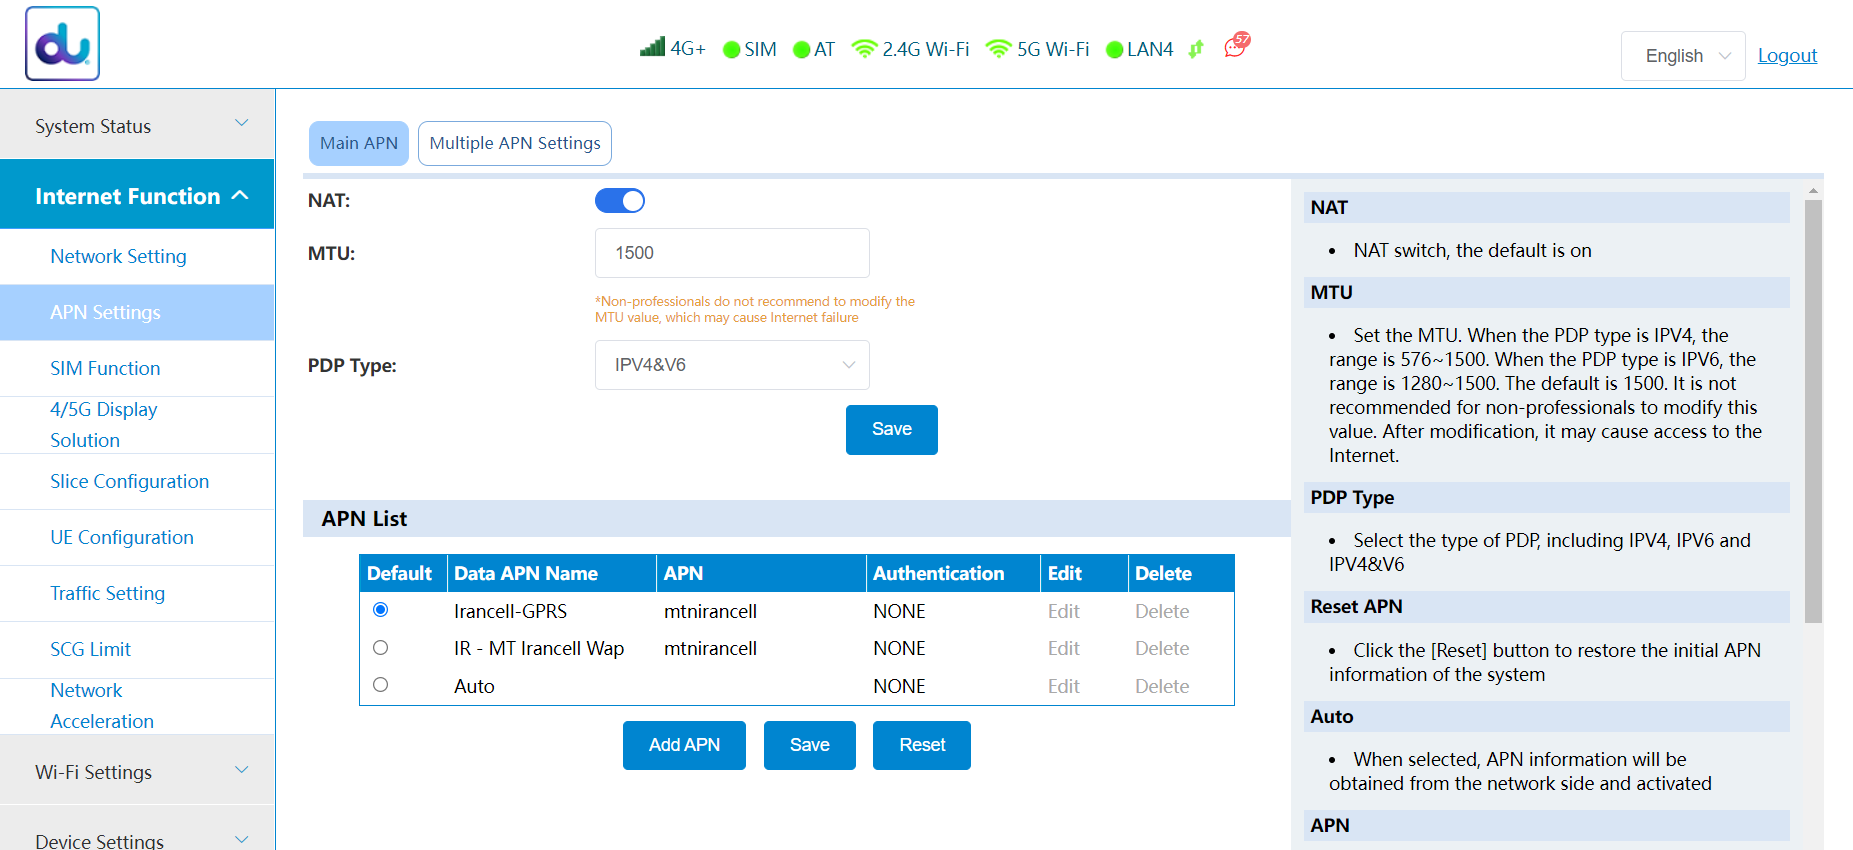Switch to Multiple APN Settings tab
1853x850 pixels.
(514, 143)
